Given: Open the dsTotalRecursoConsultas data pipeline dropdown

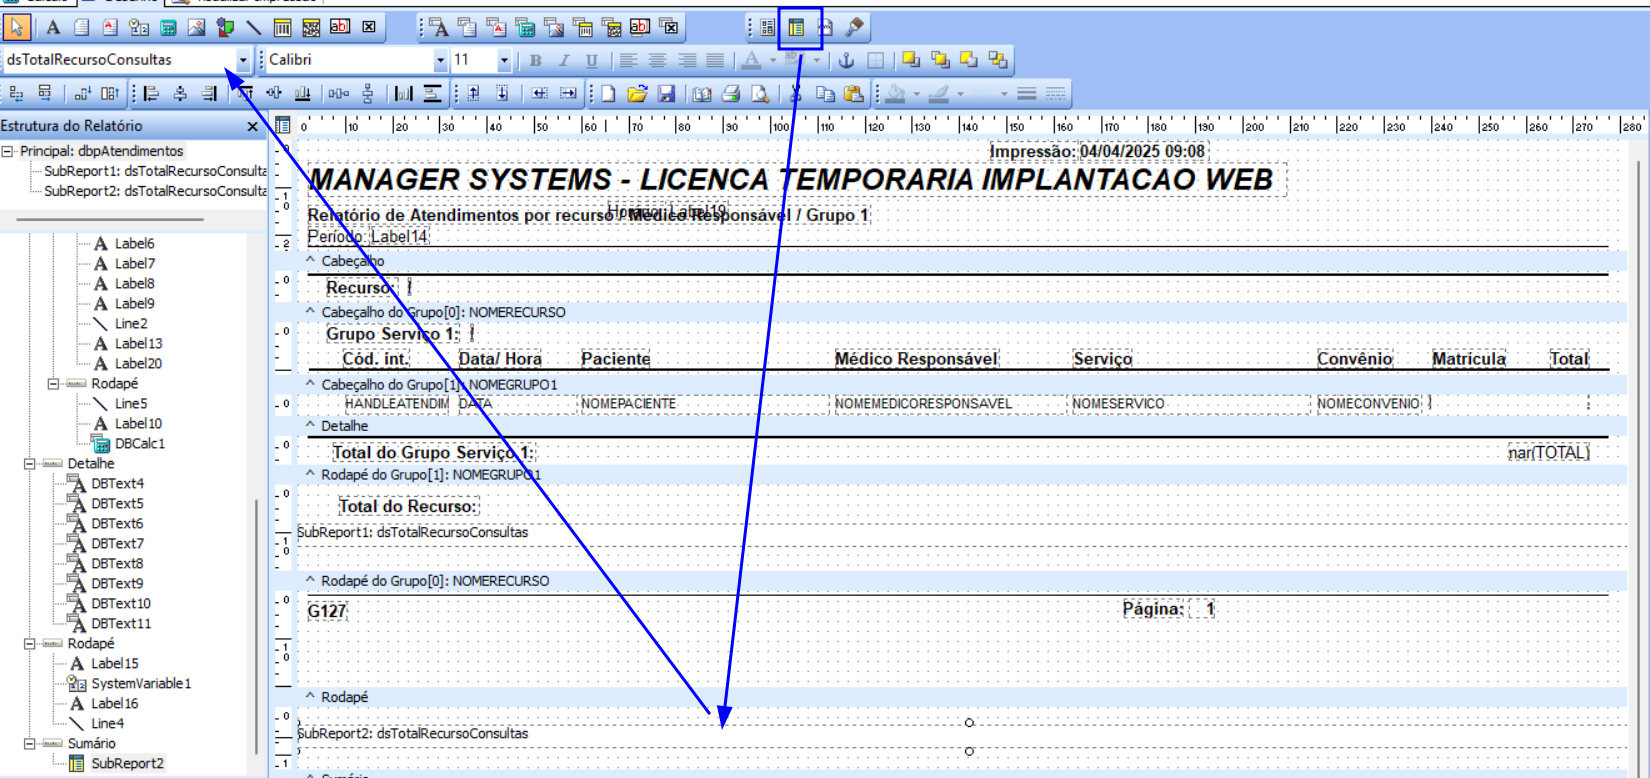Looking at the screenshot, I should 242,60.
